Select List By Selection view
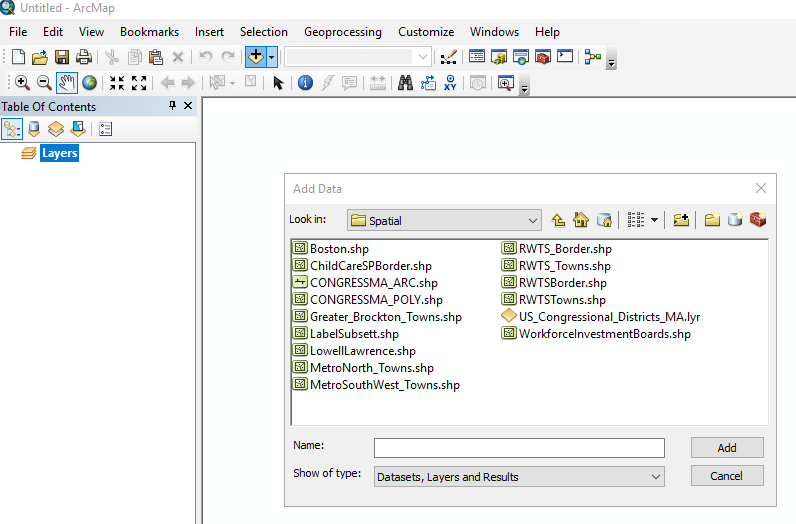 click(78, 129)
